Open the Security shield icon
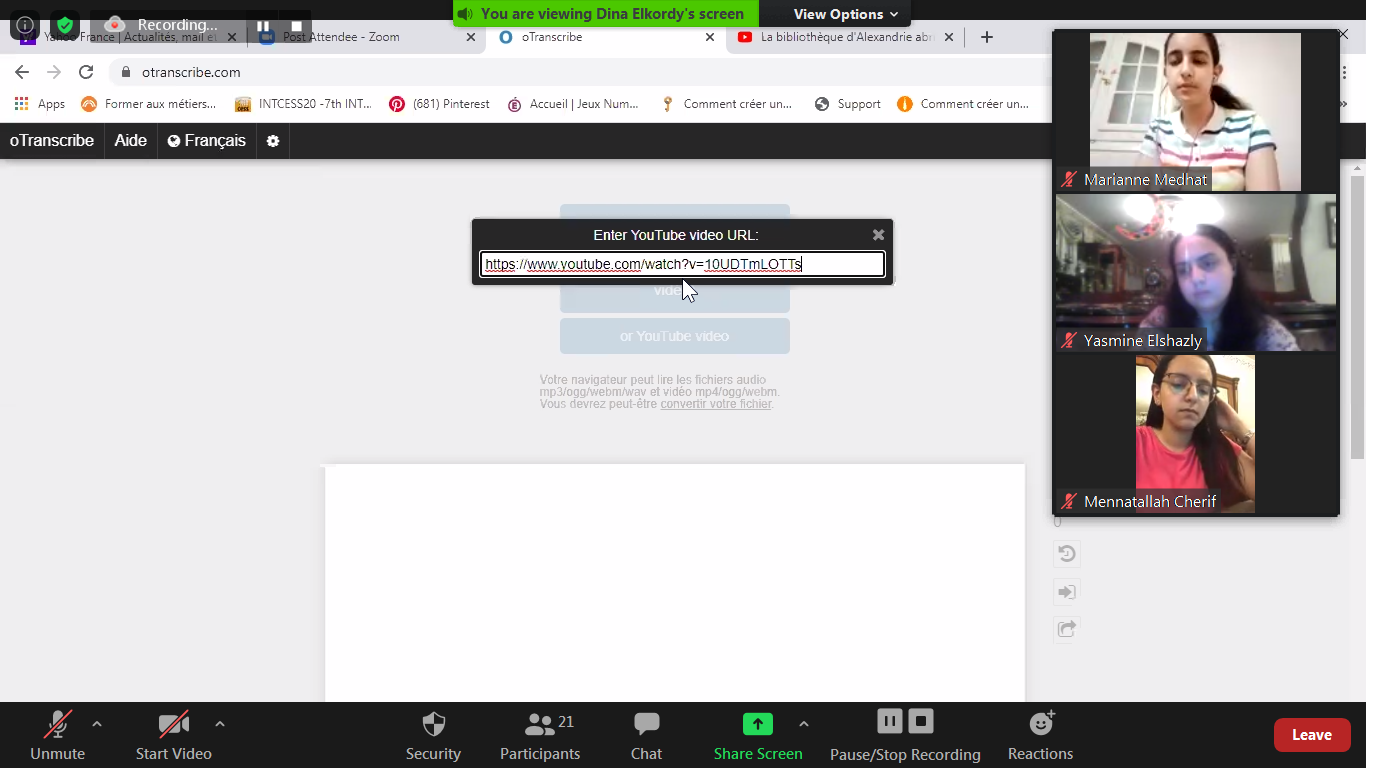The height and width of the screenshot is (768, 1376). pos(433,725)
